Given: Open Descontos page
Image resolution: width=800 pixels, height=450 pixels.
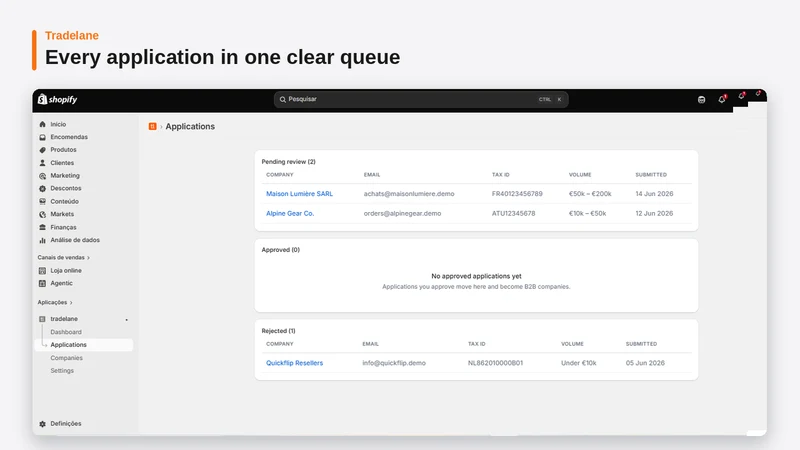Looking at the screenshot, I should pos(66,188).
